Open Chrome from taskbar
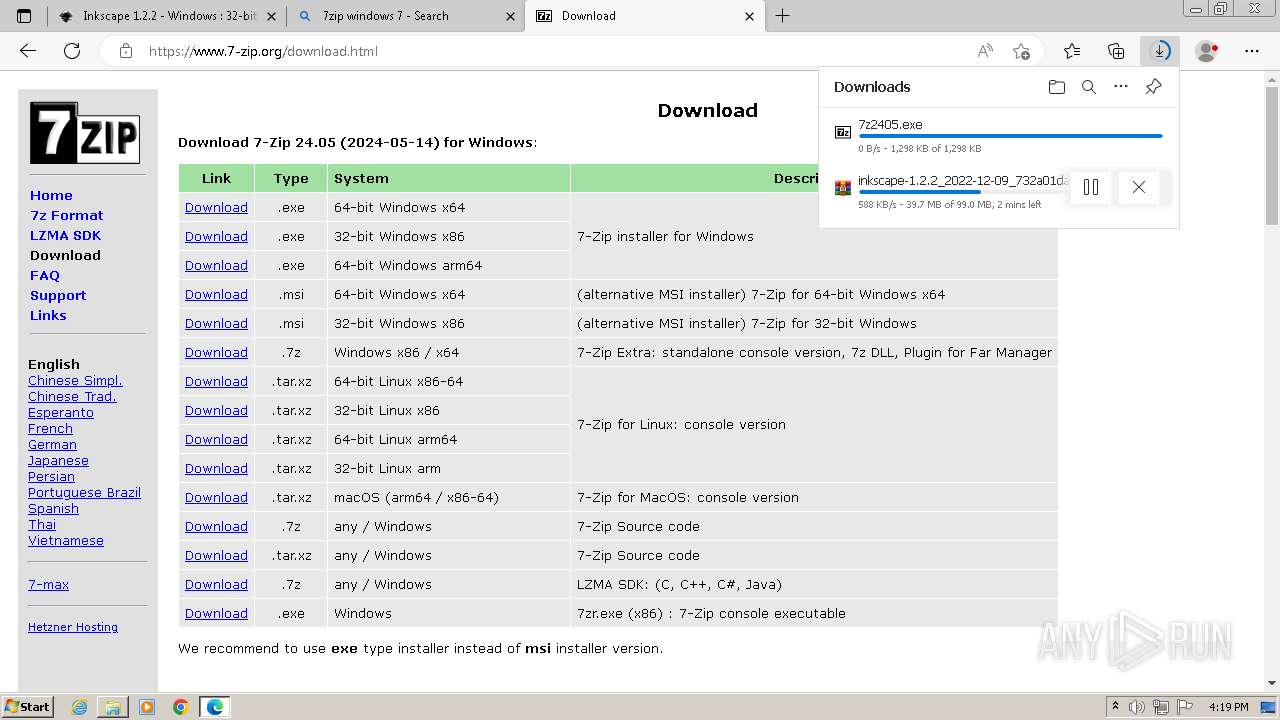This screenshot has height=720, width=1280. click(x=181, y=707)
